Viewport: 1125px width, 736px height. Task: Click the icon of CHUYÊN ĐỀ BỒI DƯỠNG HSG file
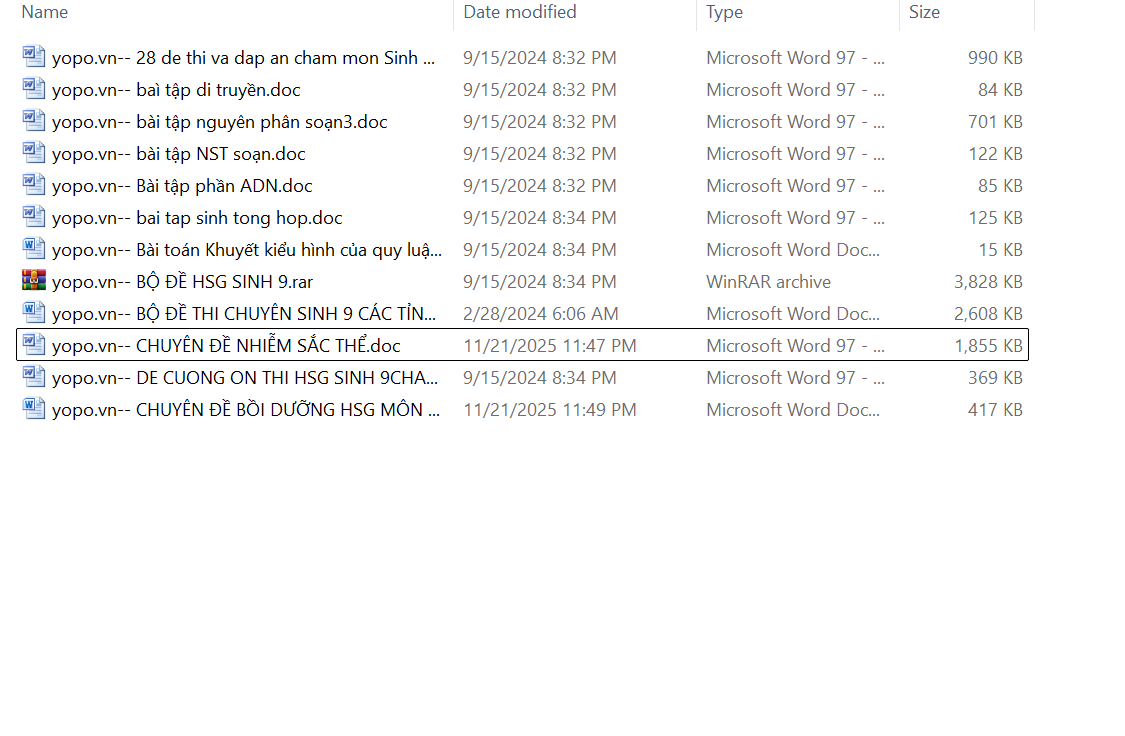(34, 409)
